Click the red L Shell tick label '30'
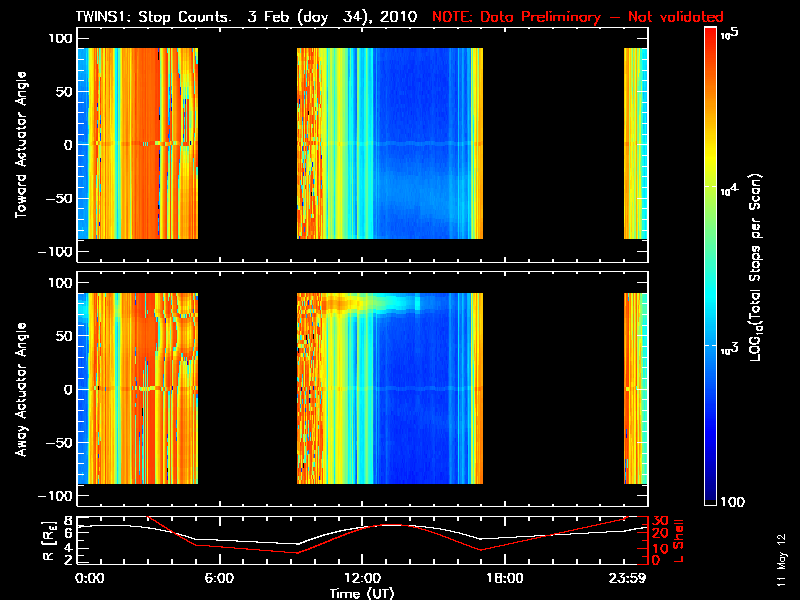This screenshot has width=800, height=600. 660,521
